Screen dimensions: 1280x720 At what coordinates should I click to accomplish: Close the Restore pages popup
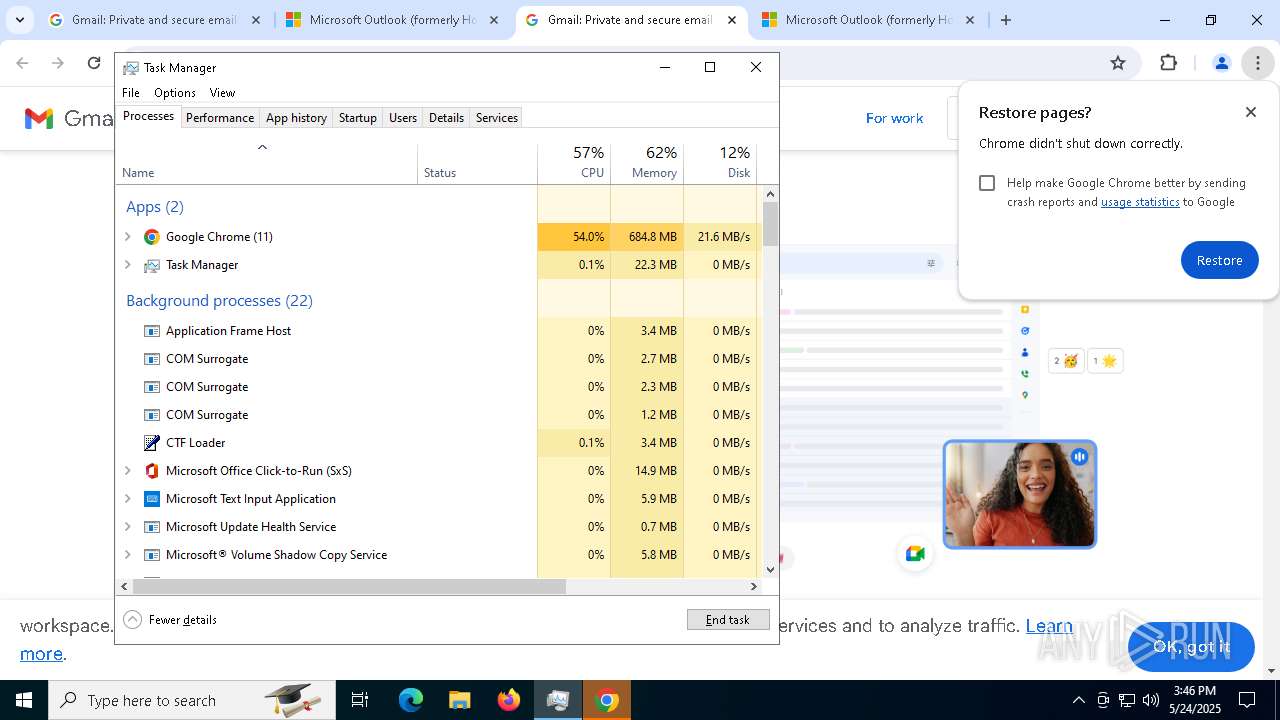coord(1251,112)
